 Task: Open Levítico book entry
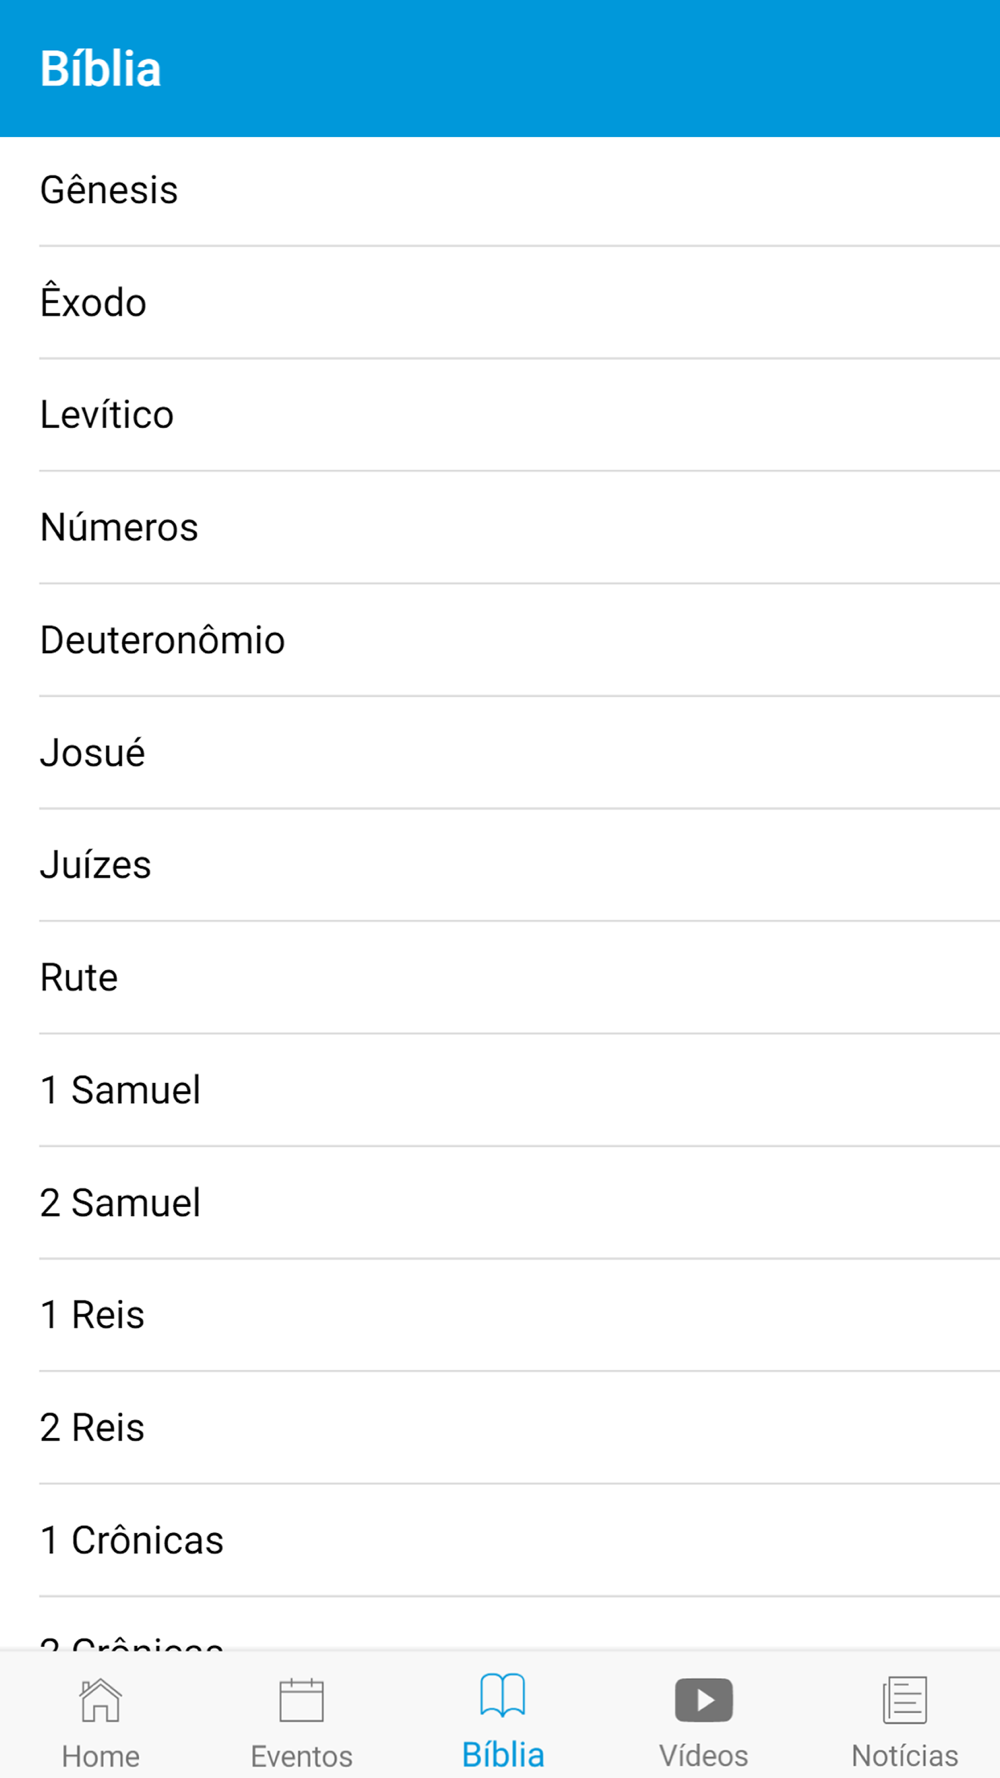pos(500,415)
